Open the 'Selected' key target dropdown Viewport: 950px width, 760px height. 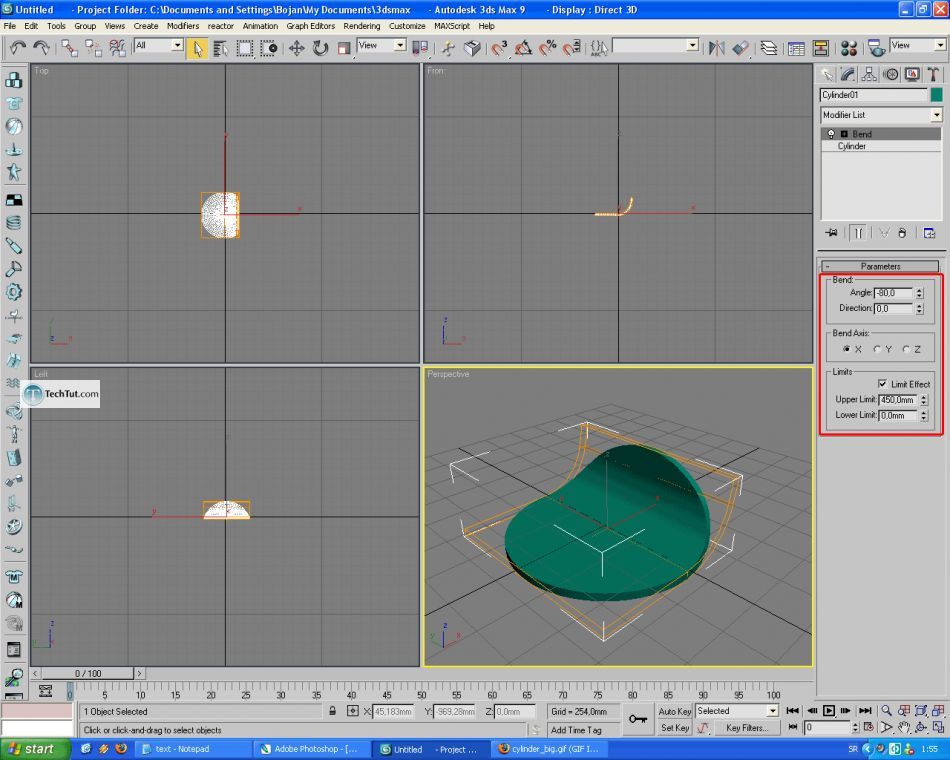[772, 710]
